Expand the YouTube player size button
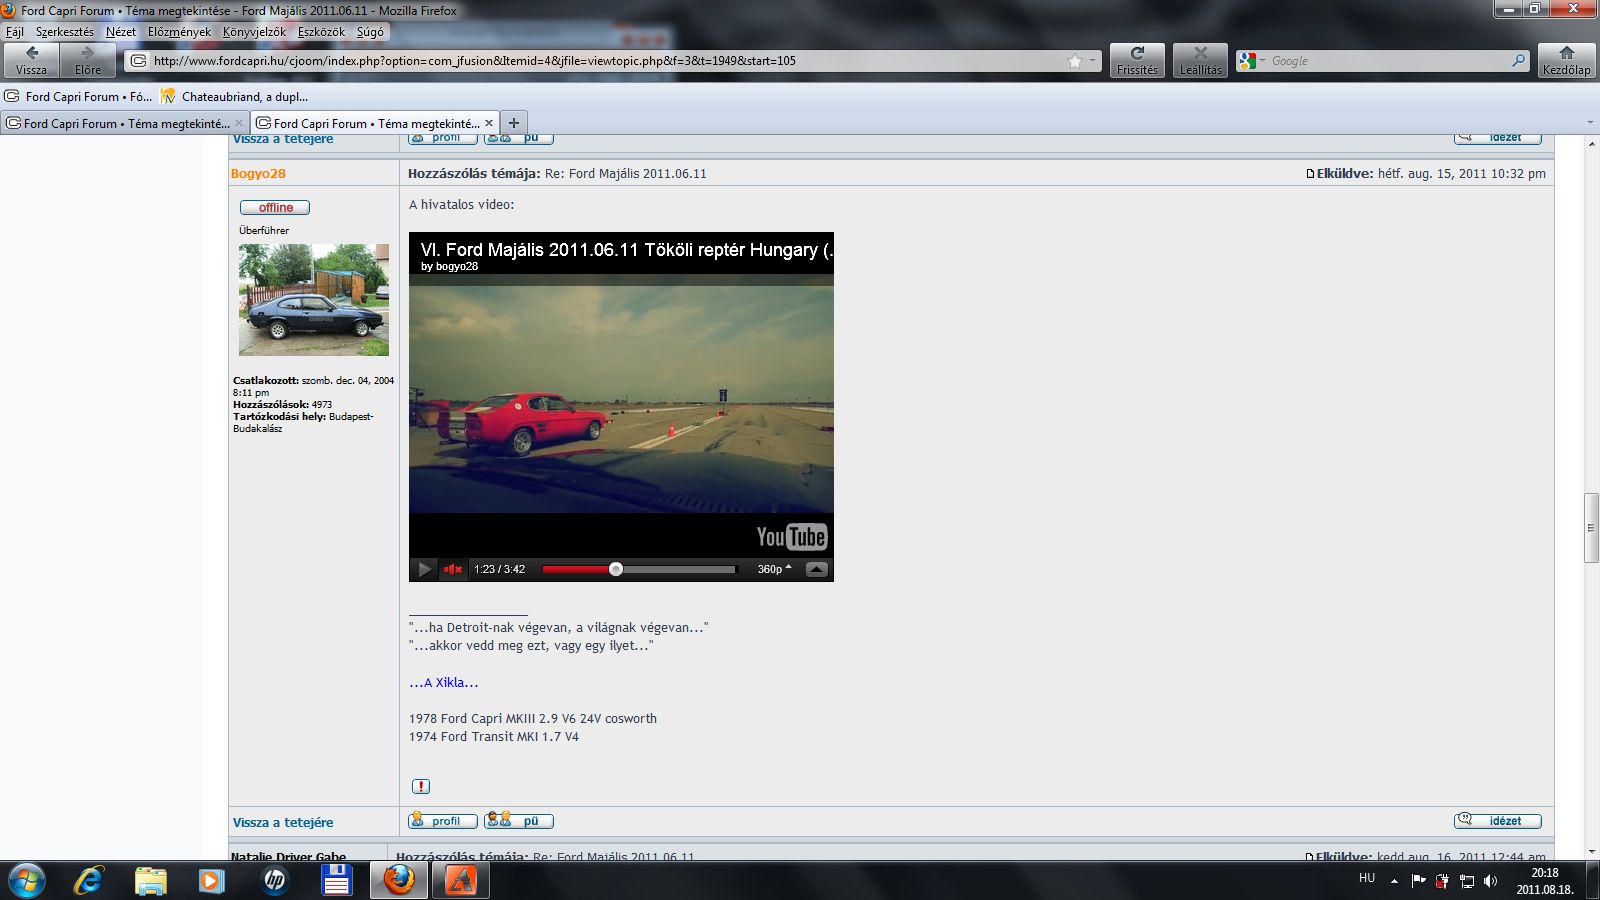The height and width of the screenshot is (900, 1600). tap(817, 569)
